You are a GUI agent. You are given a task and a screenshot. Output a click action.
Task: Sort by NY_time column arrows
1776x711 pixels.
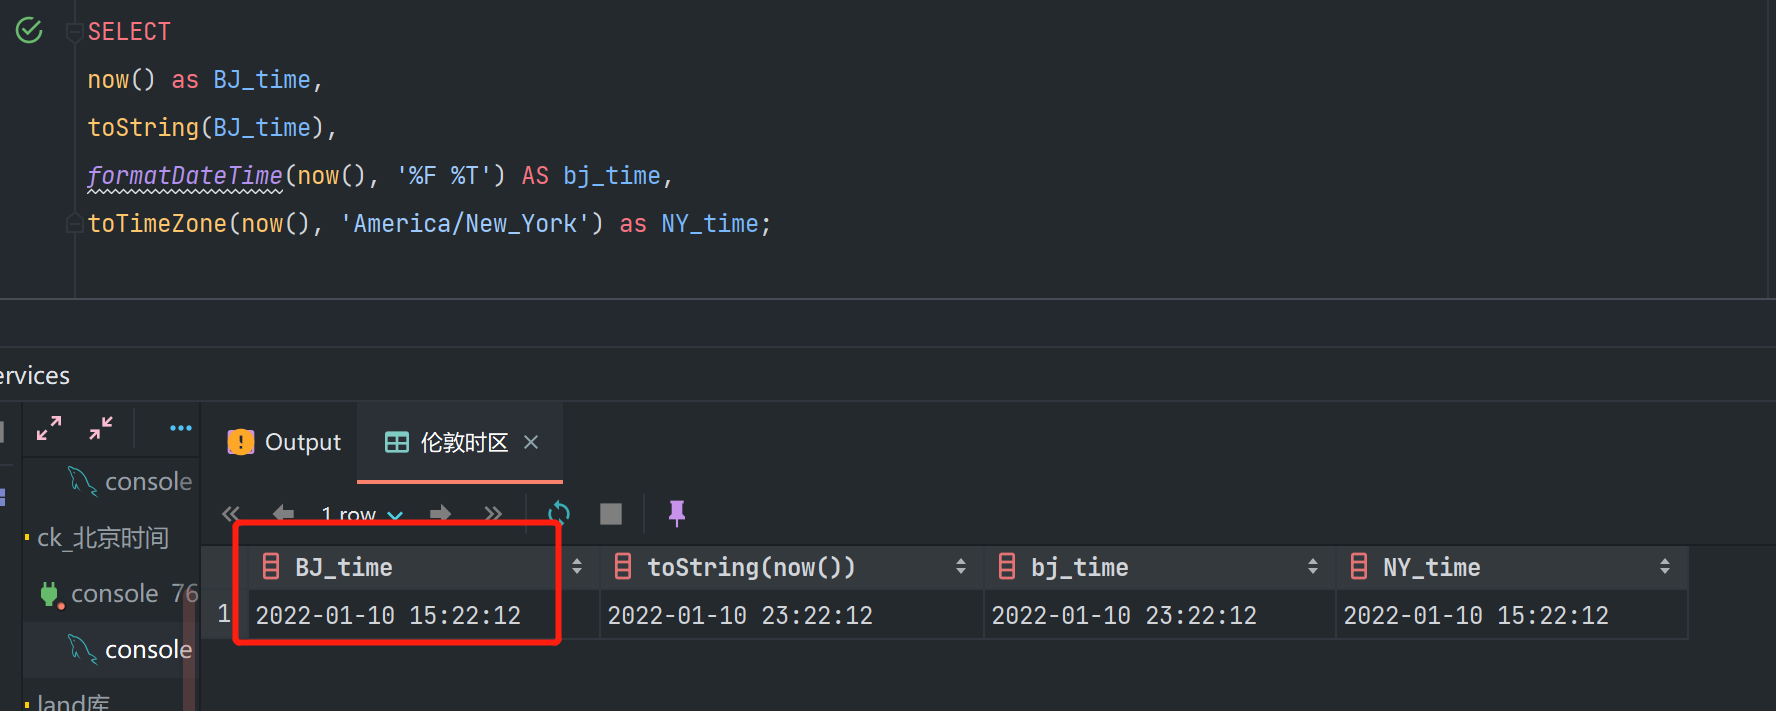[1665, 567]
